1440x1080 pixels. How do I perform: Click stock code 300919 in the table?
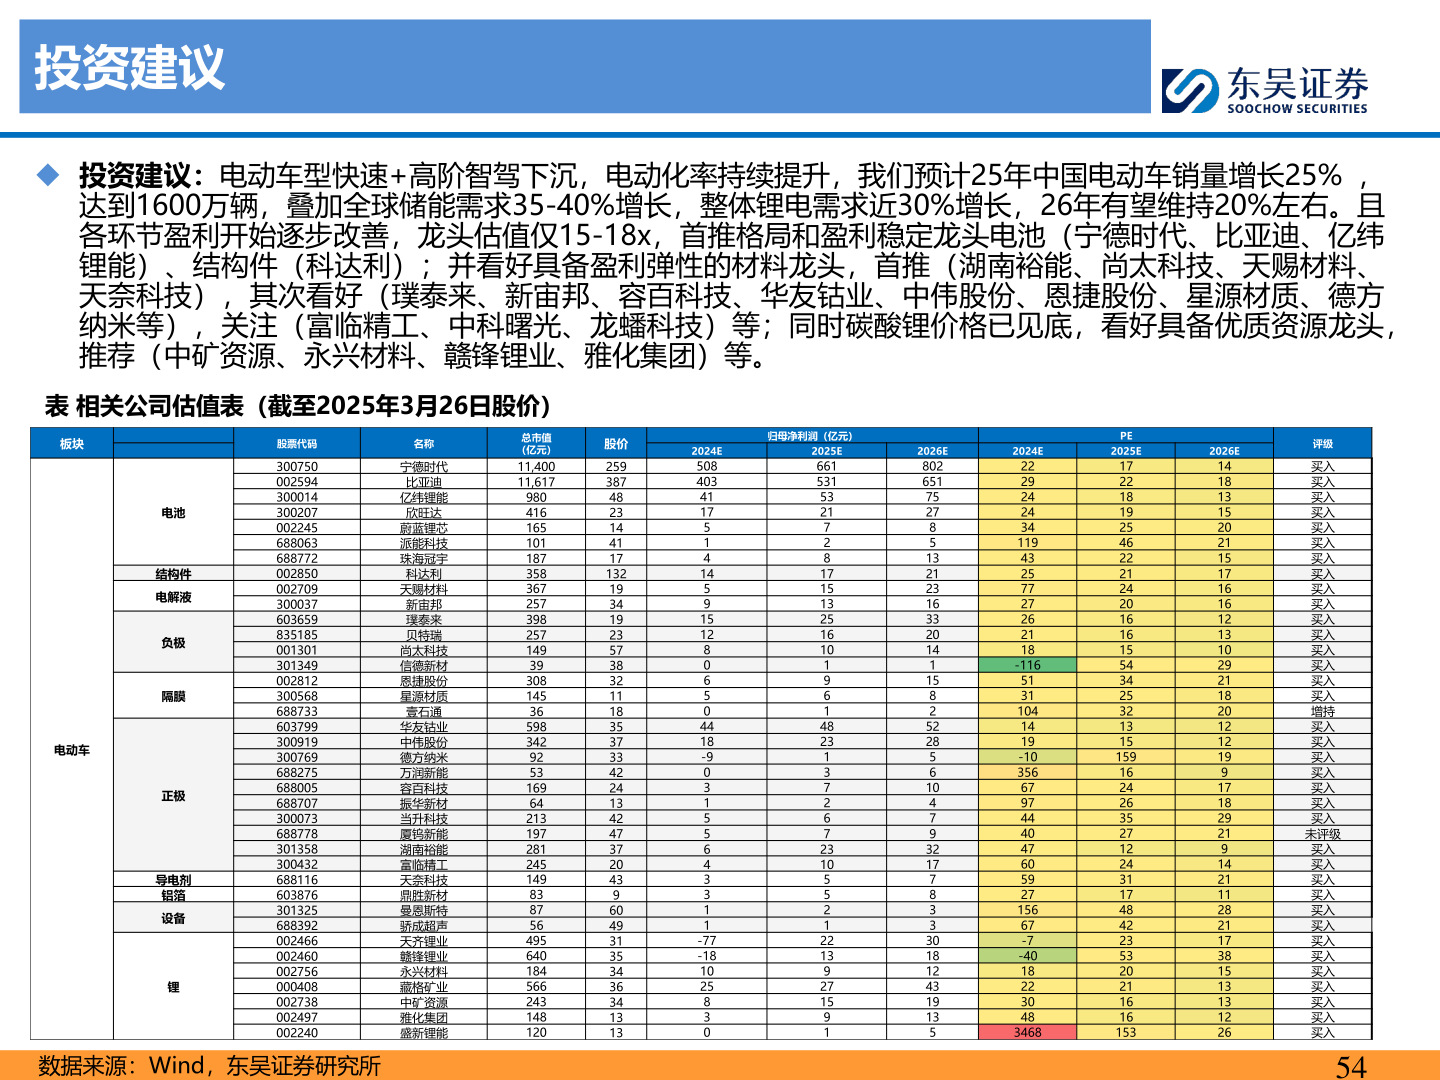point(297,742)
